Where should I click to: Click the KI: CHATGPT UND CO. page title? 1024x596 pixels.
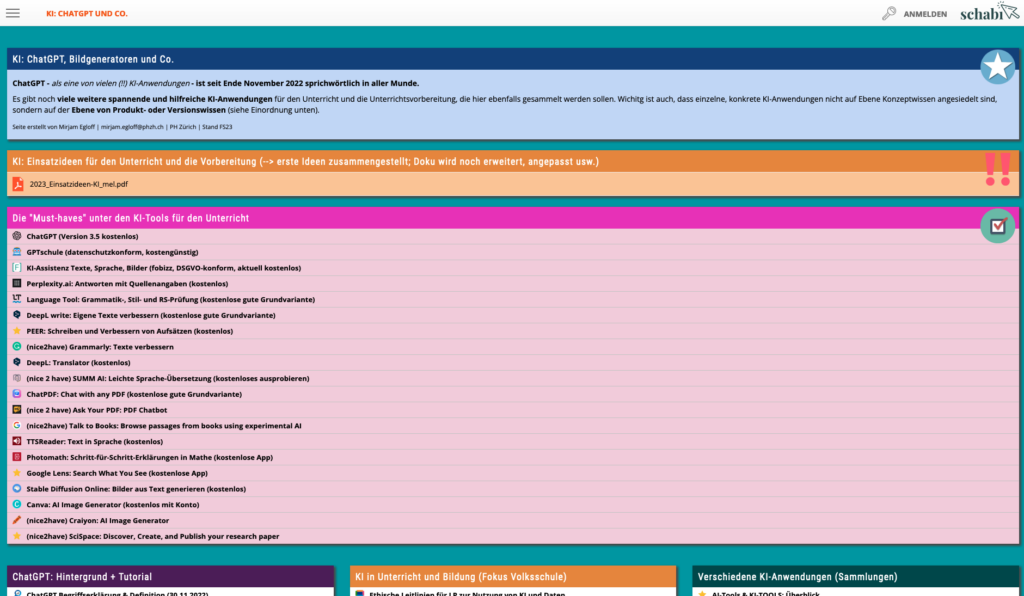pos(87,14)
